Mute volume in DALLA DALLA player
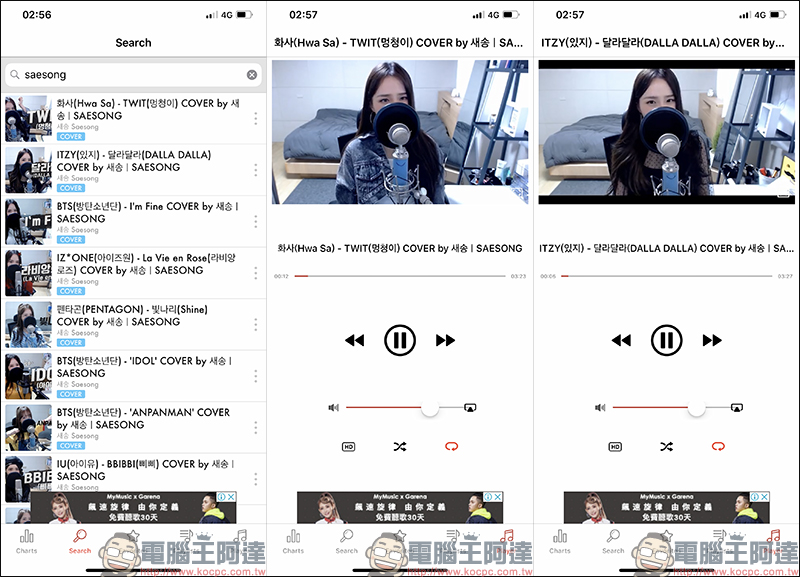Image resolution: width=800 pixels, height=577 pixels. 601,408
